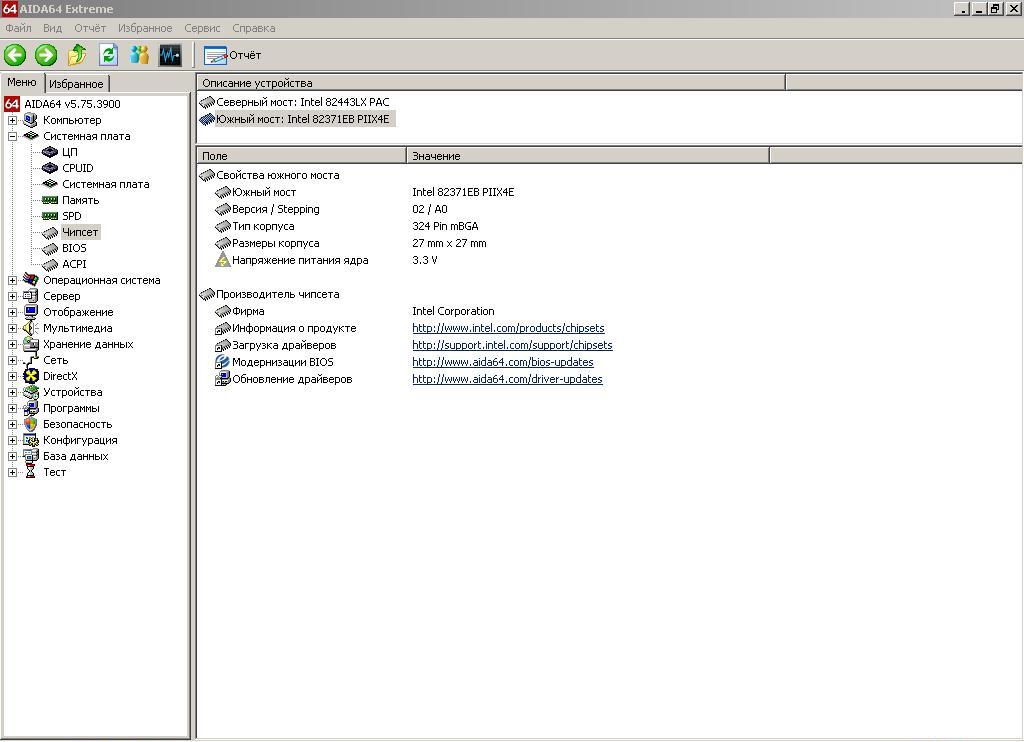The height and width of the screenshot is (742, 1024).
Task: Click the Up level folder toolbar icon
Action: click(77, 55)
